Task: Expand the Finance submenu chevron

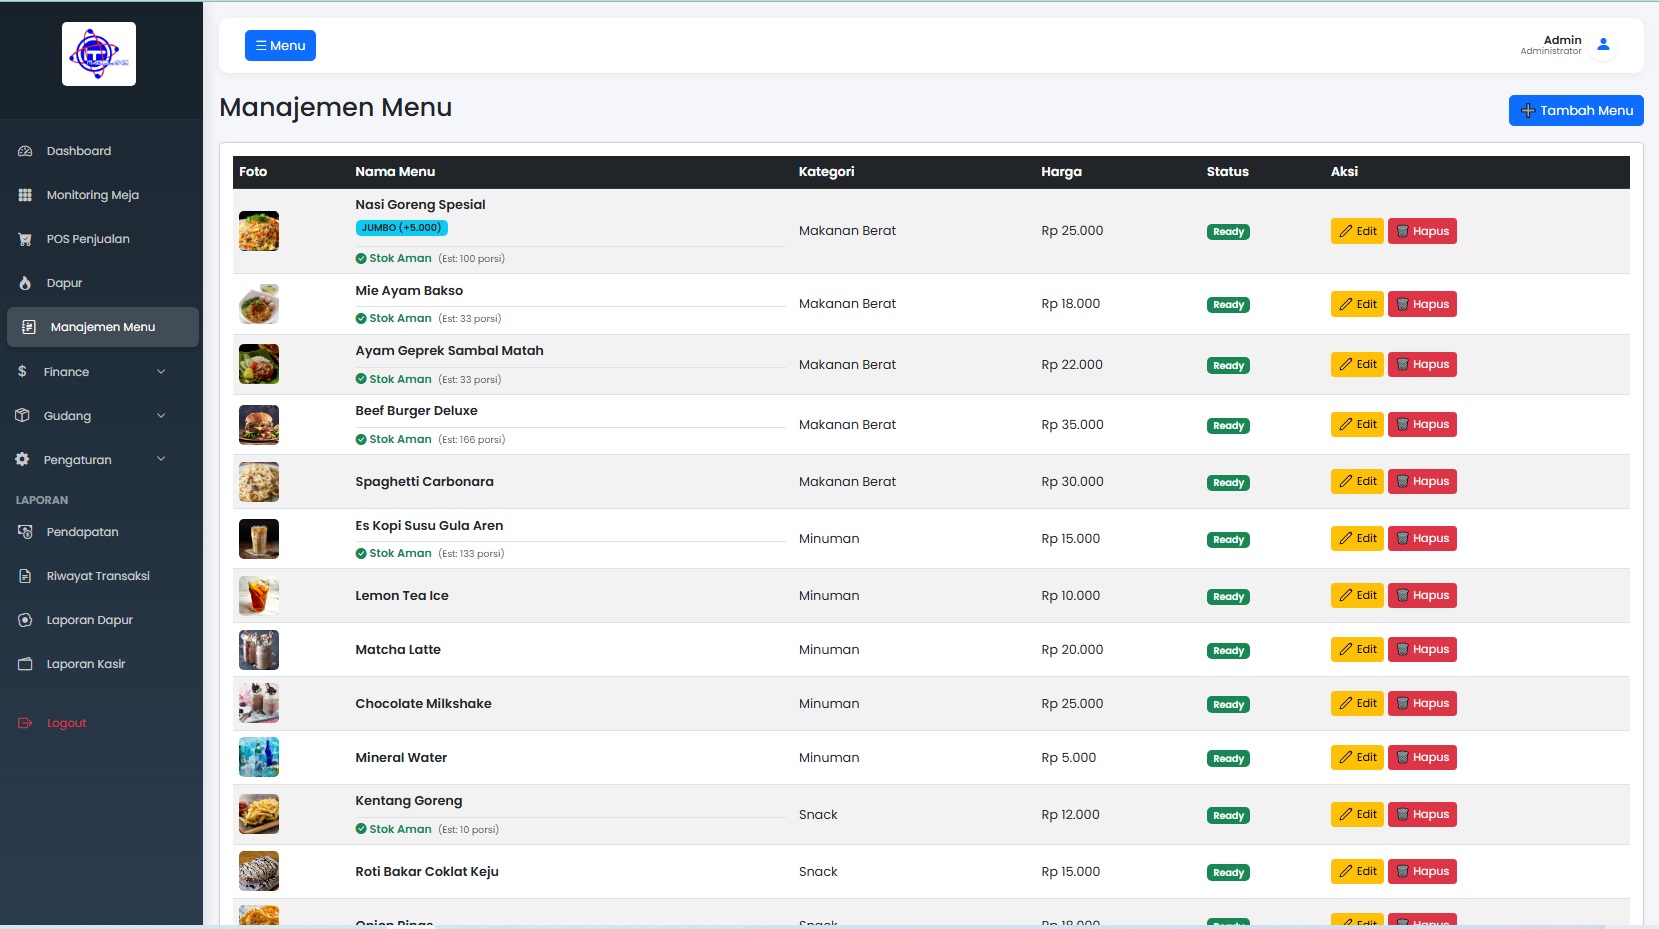Action: click(x=161, y=372)
